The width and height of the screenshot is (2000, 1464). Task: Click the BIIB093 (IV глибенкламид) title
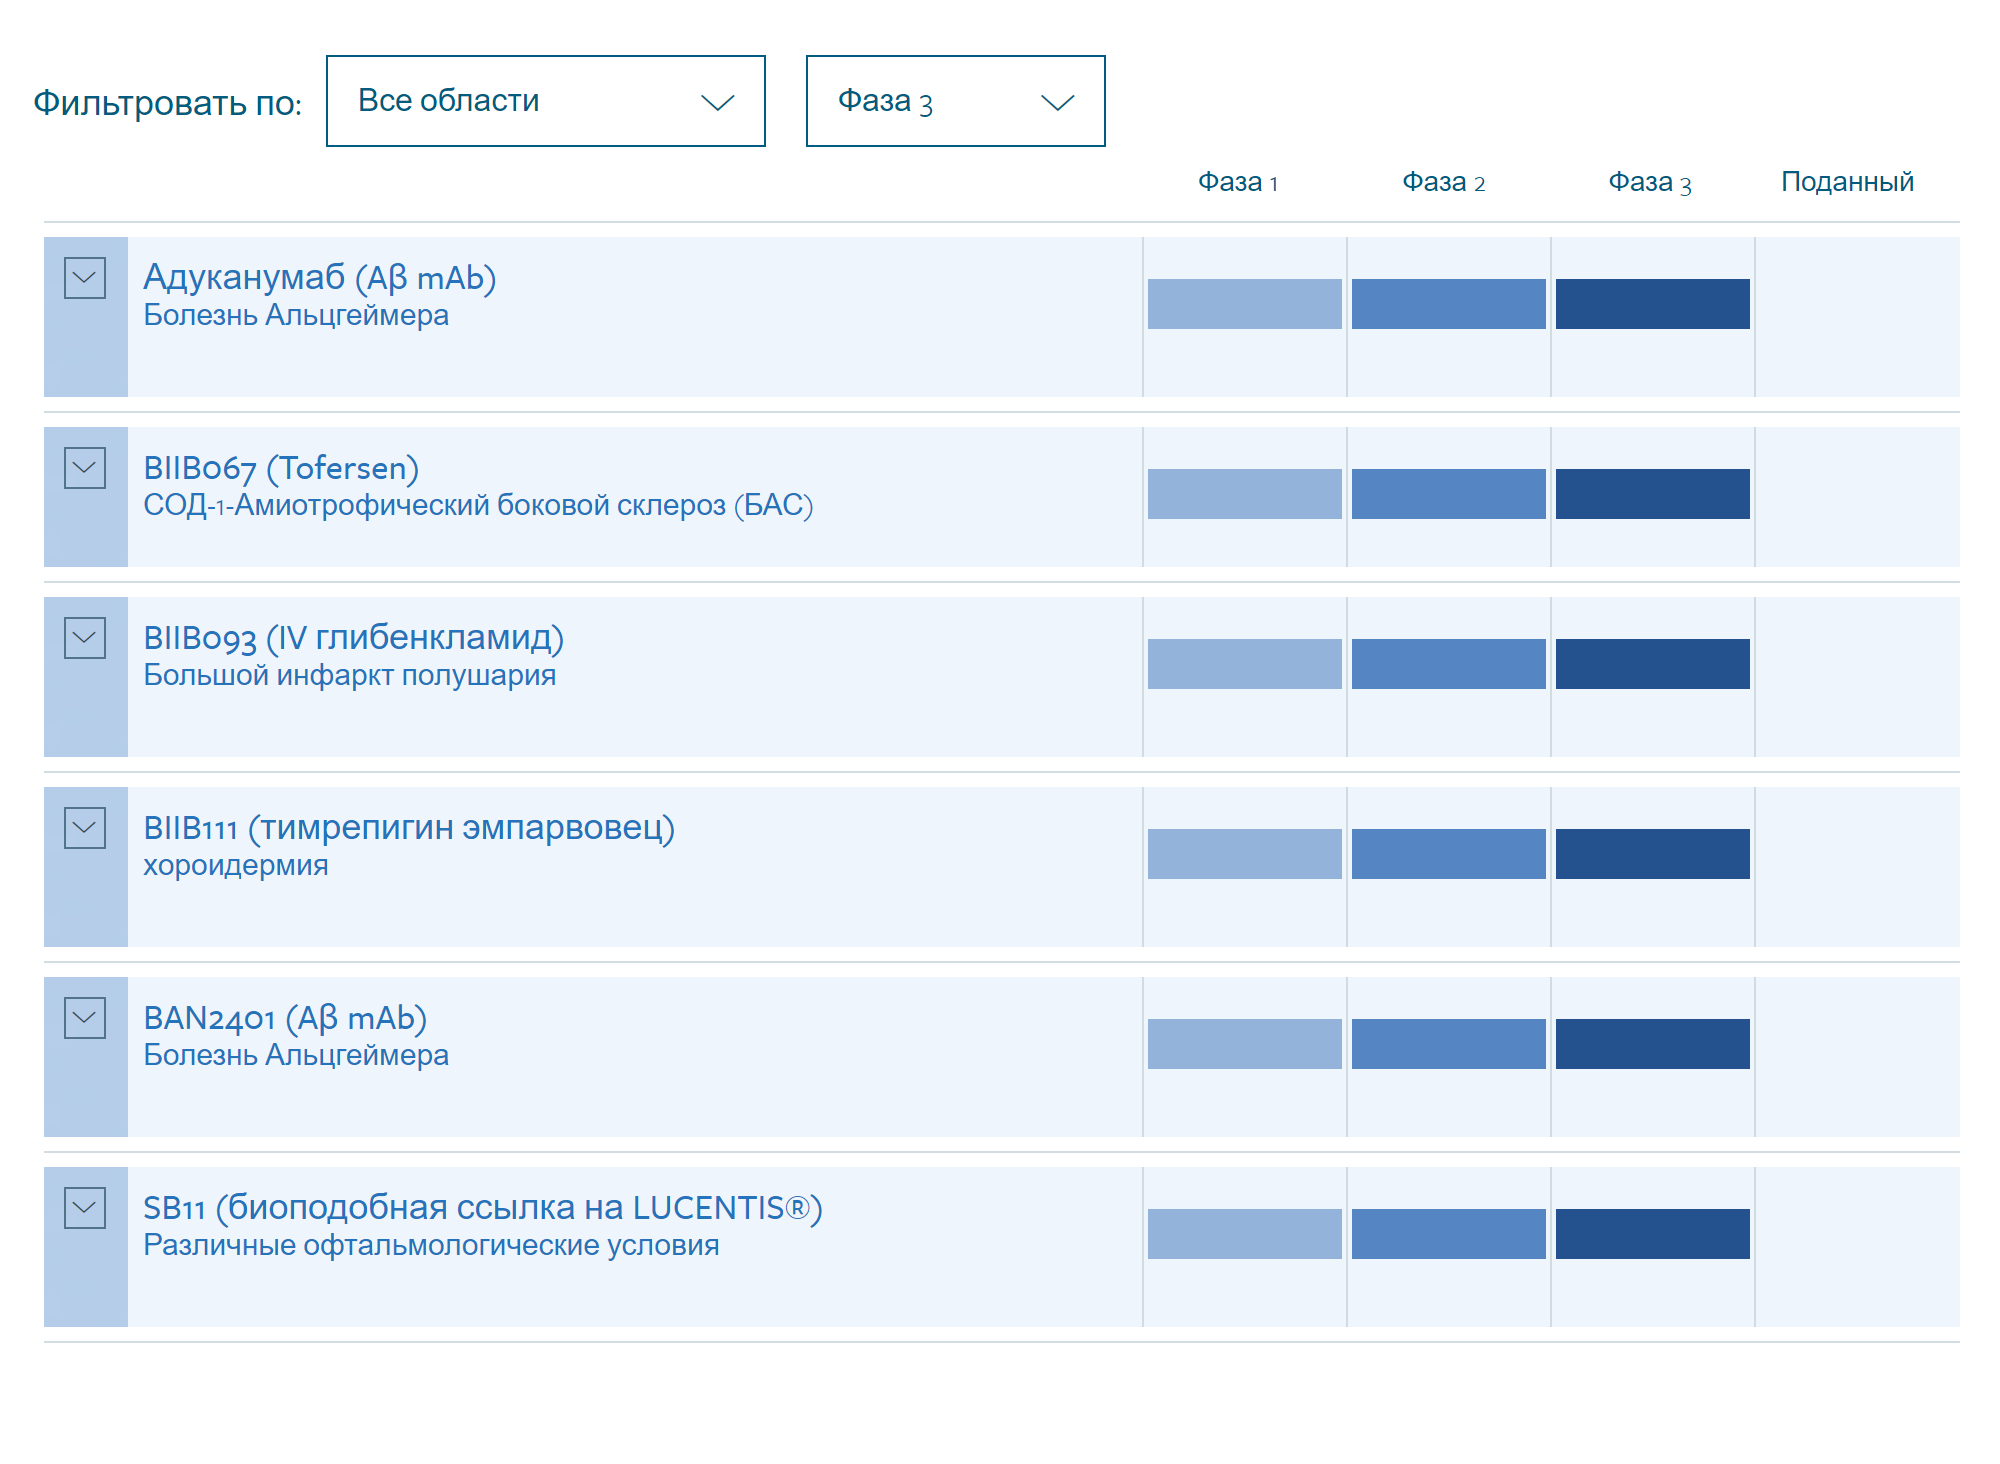[x=354, y=637]
